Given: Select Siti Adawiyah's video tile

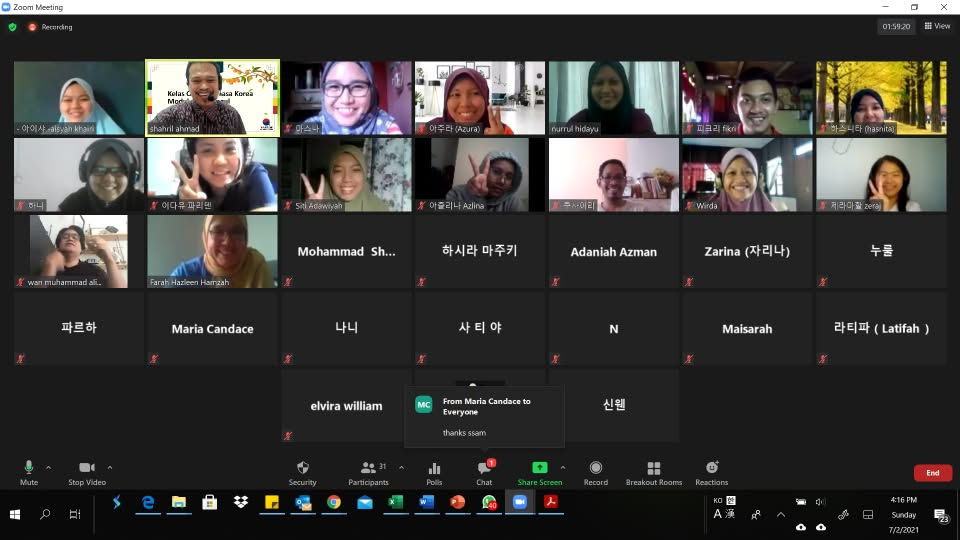Looking at the screenshot, I should pyautogui.click(x=347, y=174).
